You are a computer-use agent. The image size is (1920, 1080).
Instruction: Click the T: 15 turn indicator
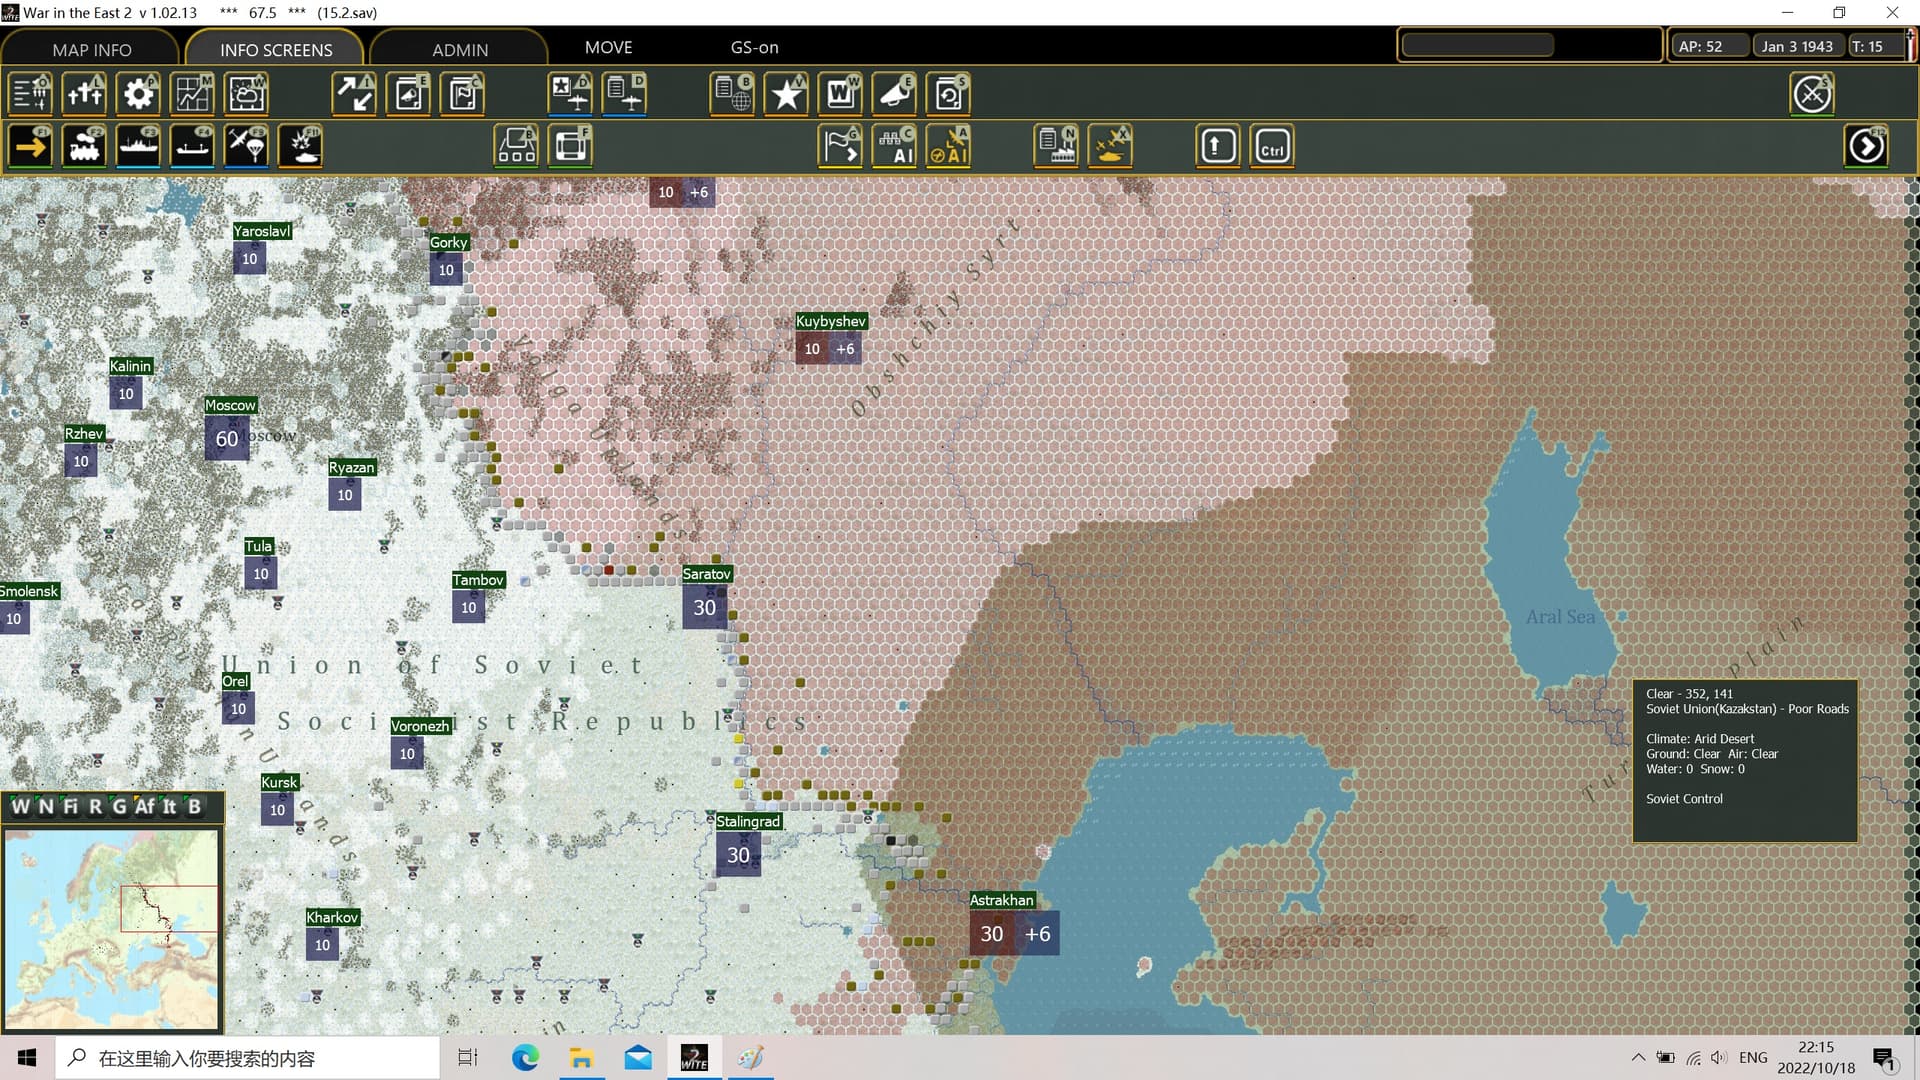[1874, 46]
